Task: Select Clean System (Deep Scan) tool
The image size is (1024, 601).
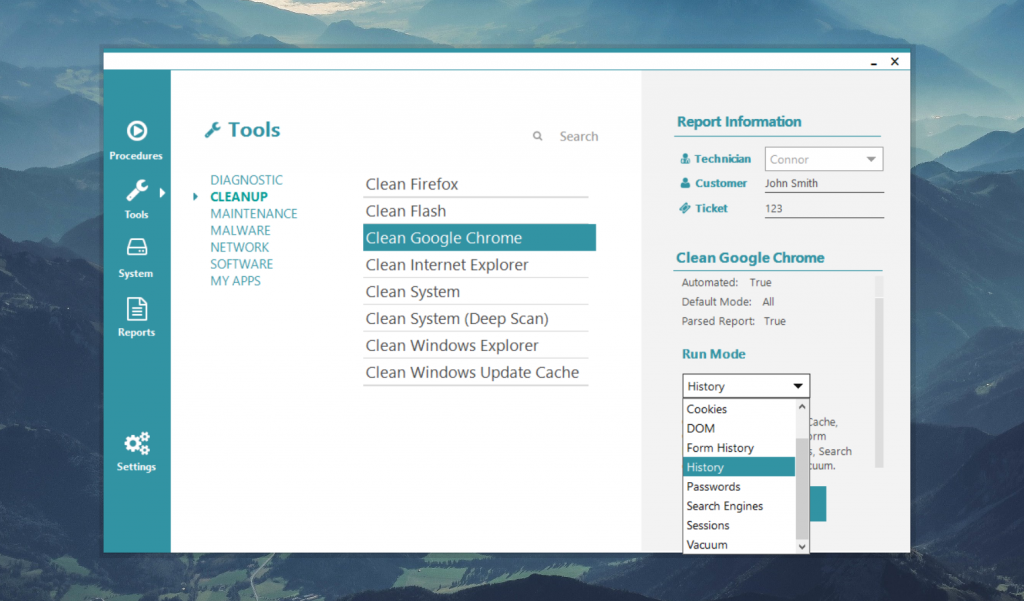Action: (475, 318)
